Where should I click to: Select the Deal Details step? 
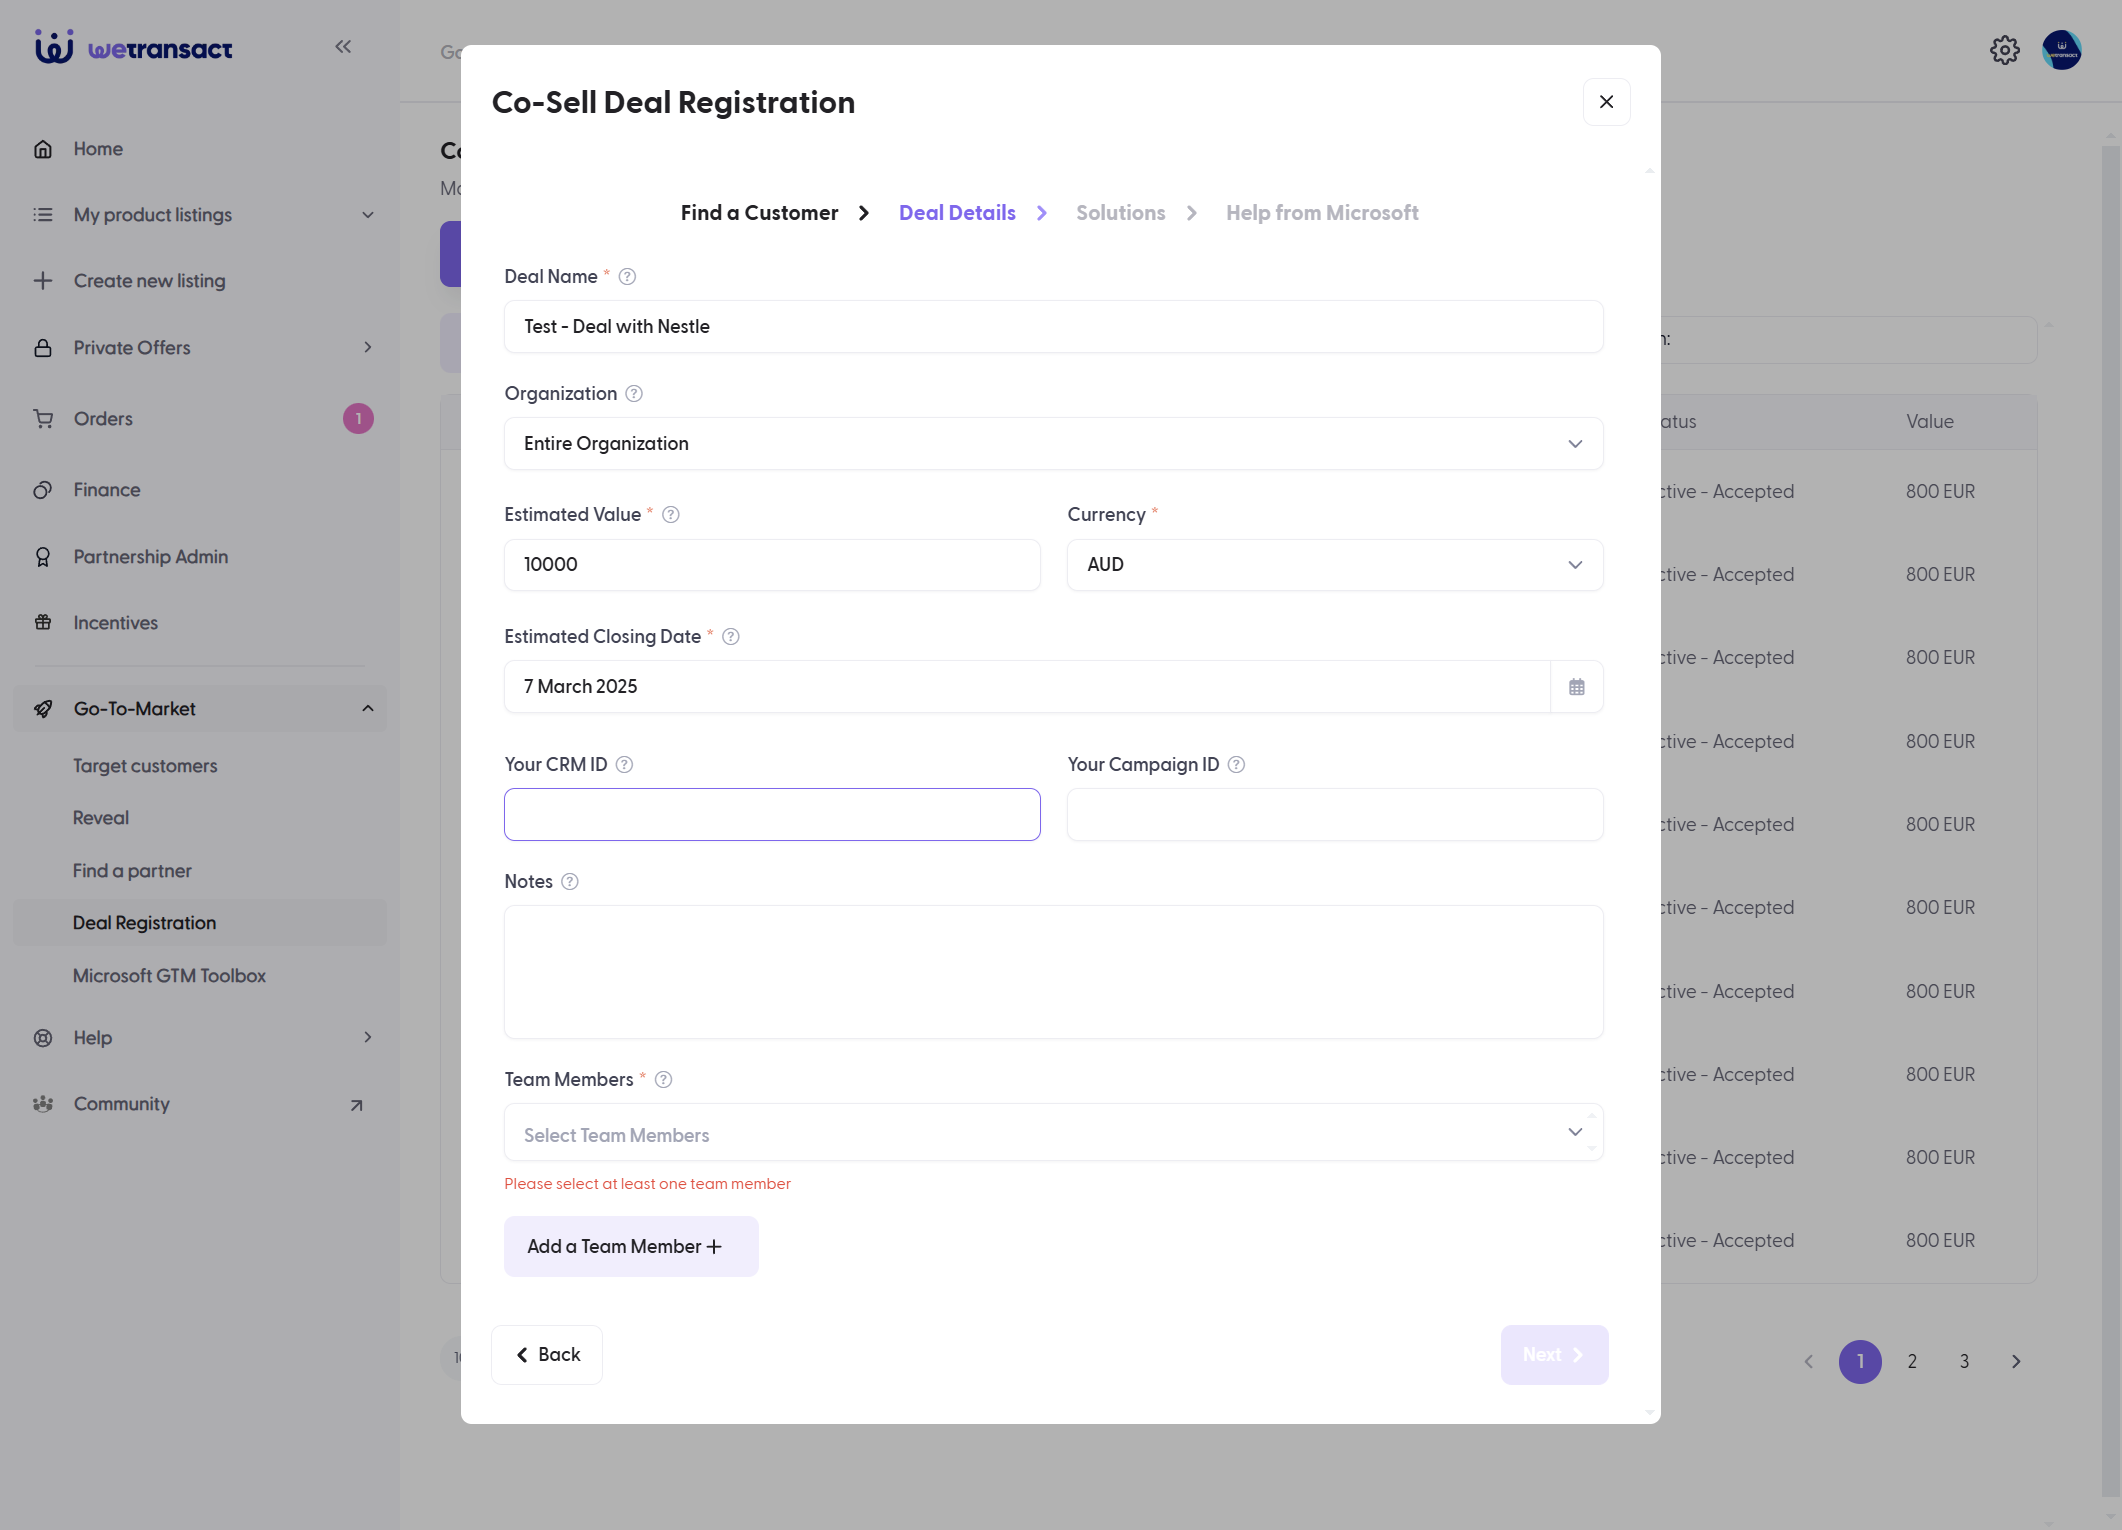pos(957,213)
